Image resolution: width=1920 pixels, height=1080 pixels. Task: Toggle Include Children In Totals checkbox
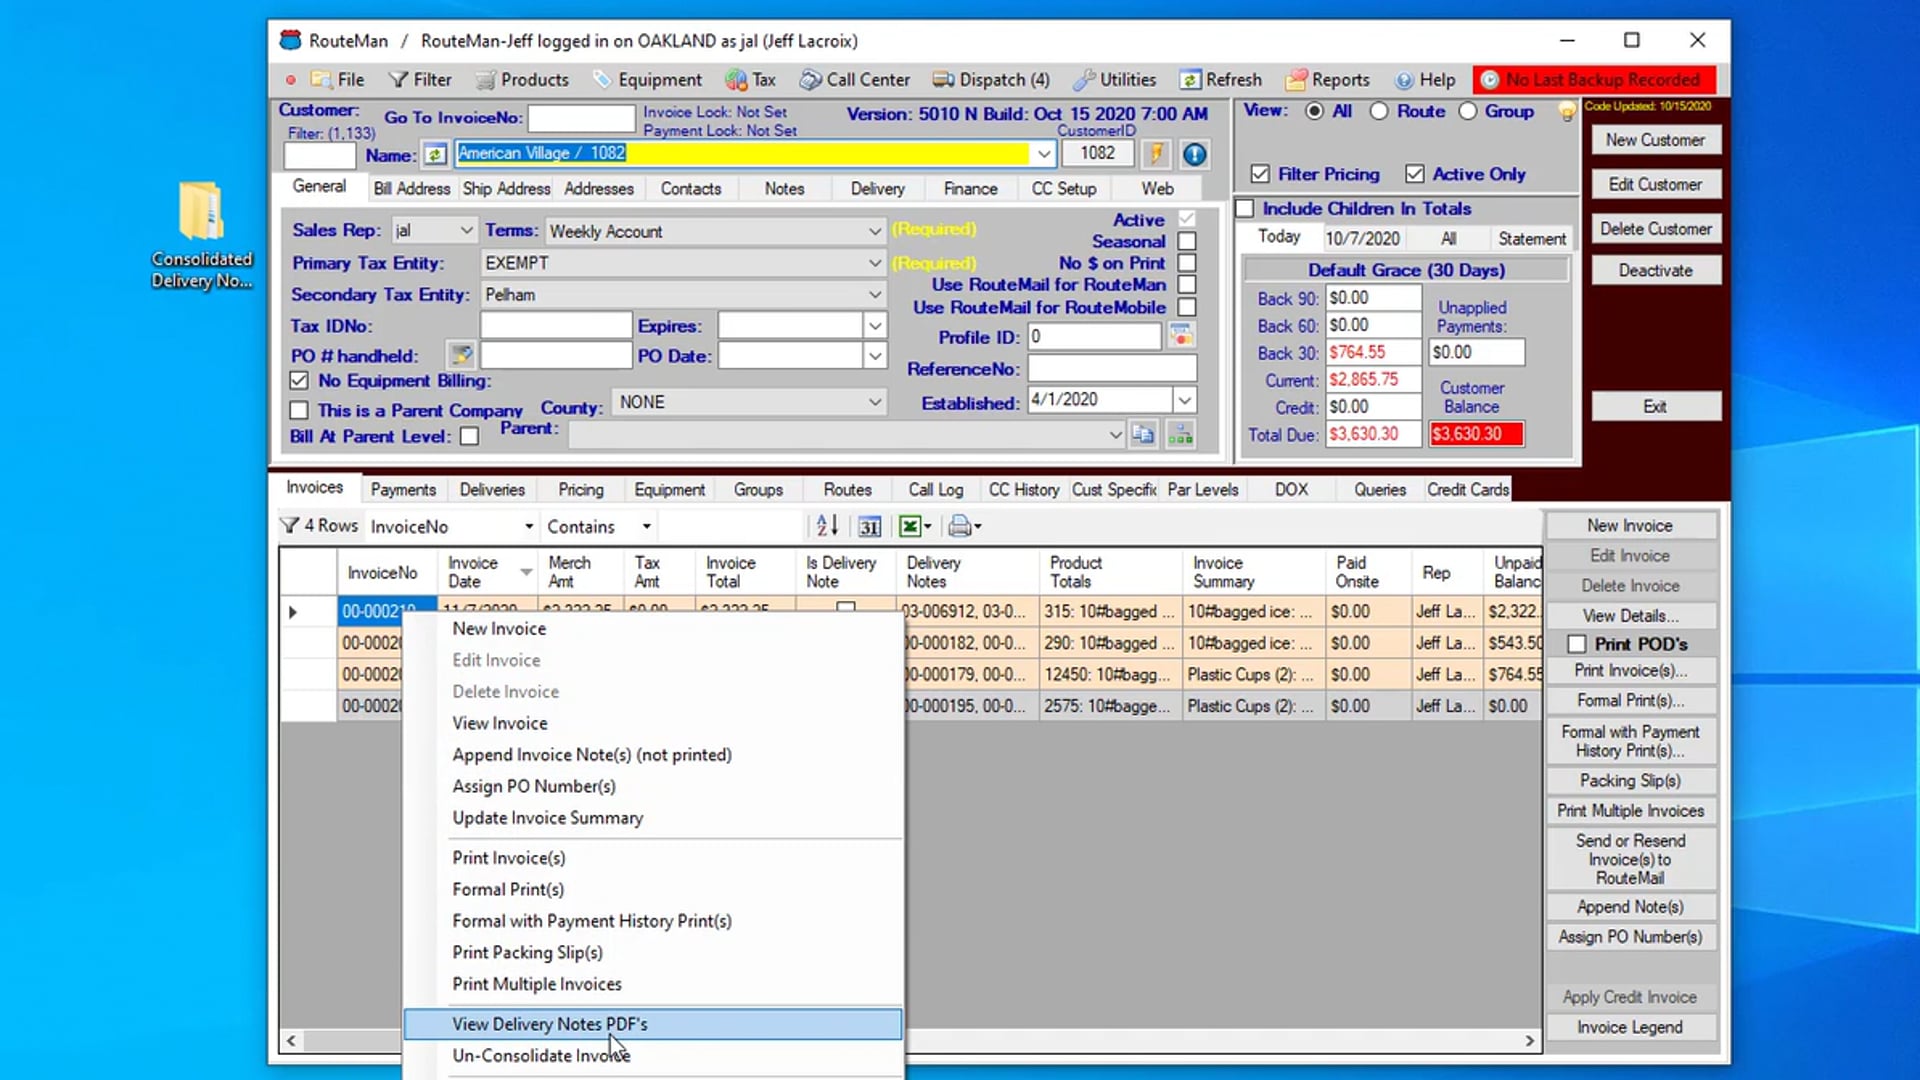[x=1245, y=209]
